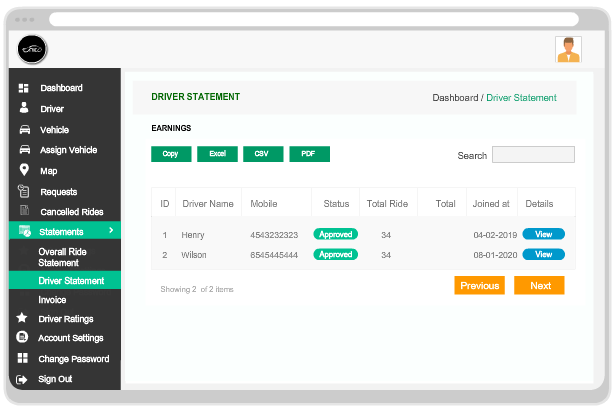
Task: Open the Driver Ratings label
Action: pyautogui.click(x=66, y=319)
